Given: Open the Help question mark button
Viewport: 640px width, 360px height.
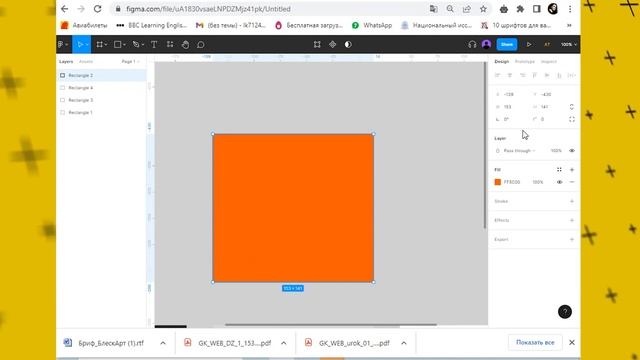Looking at the screenshot, I should [565, 312].
